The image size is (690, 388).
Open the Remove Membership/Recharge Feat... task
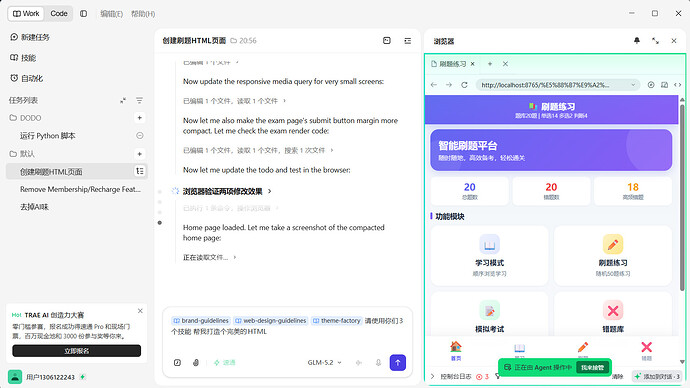tap(80, 189)
